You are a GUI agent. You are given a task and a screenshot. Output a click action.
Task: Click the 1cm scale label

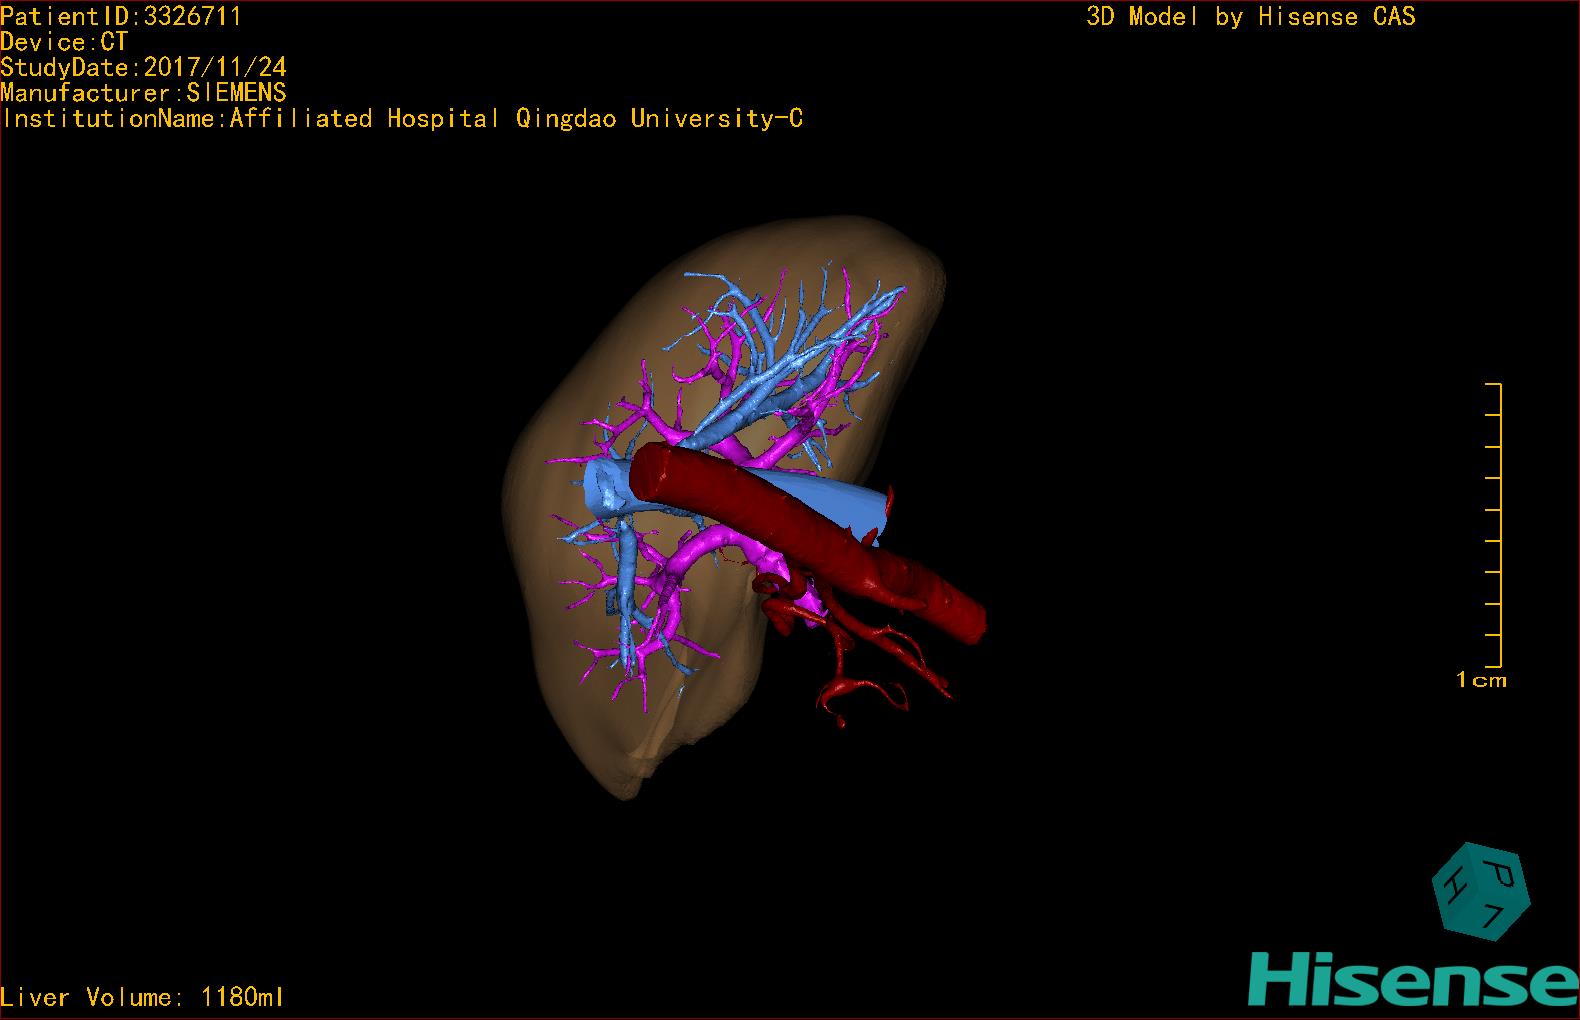click(1480, 680)
